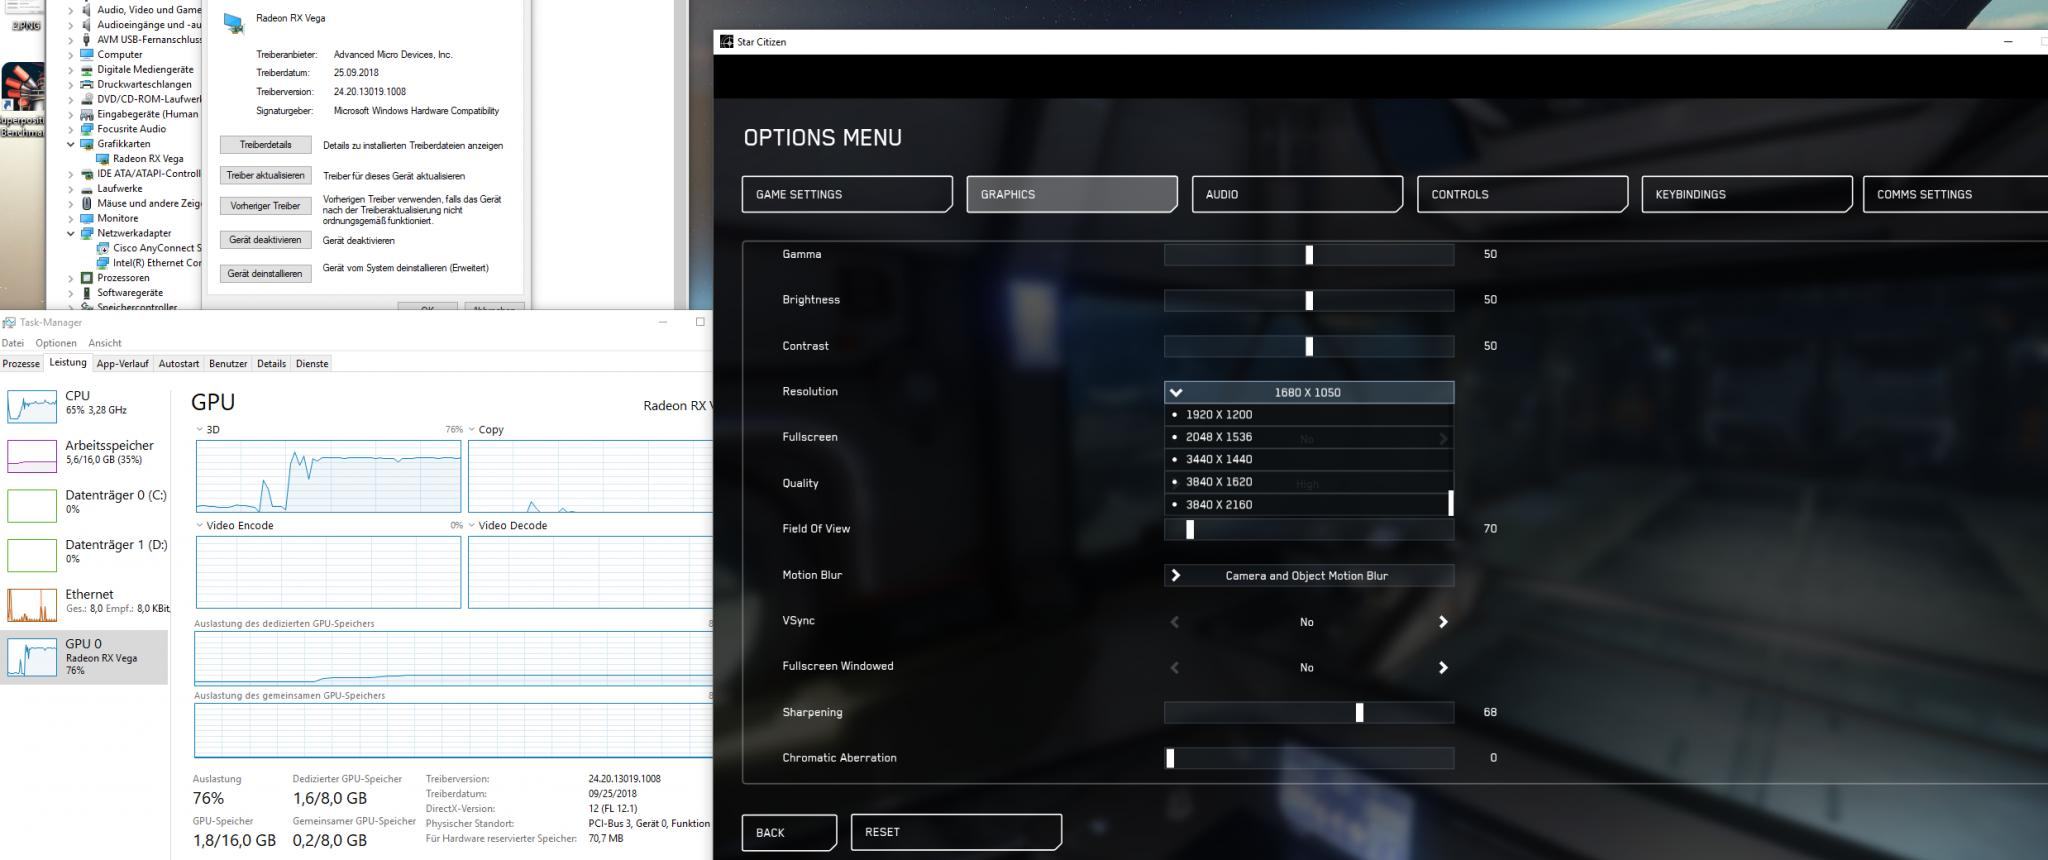Click the Chromatic Aberration slider handle
This screenshot has height=860, width=2048.
point(1170,758)
